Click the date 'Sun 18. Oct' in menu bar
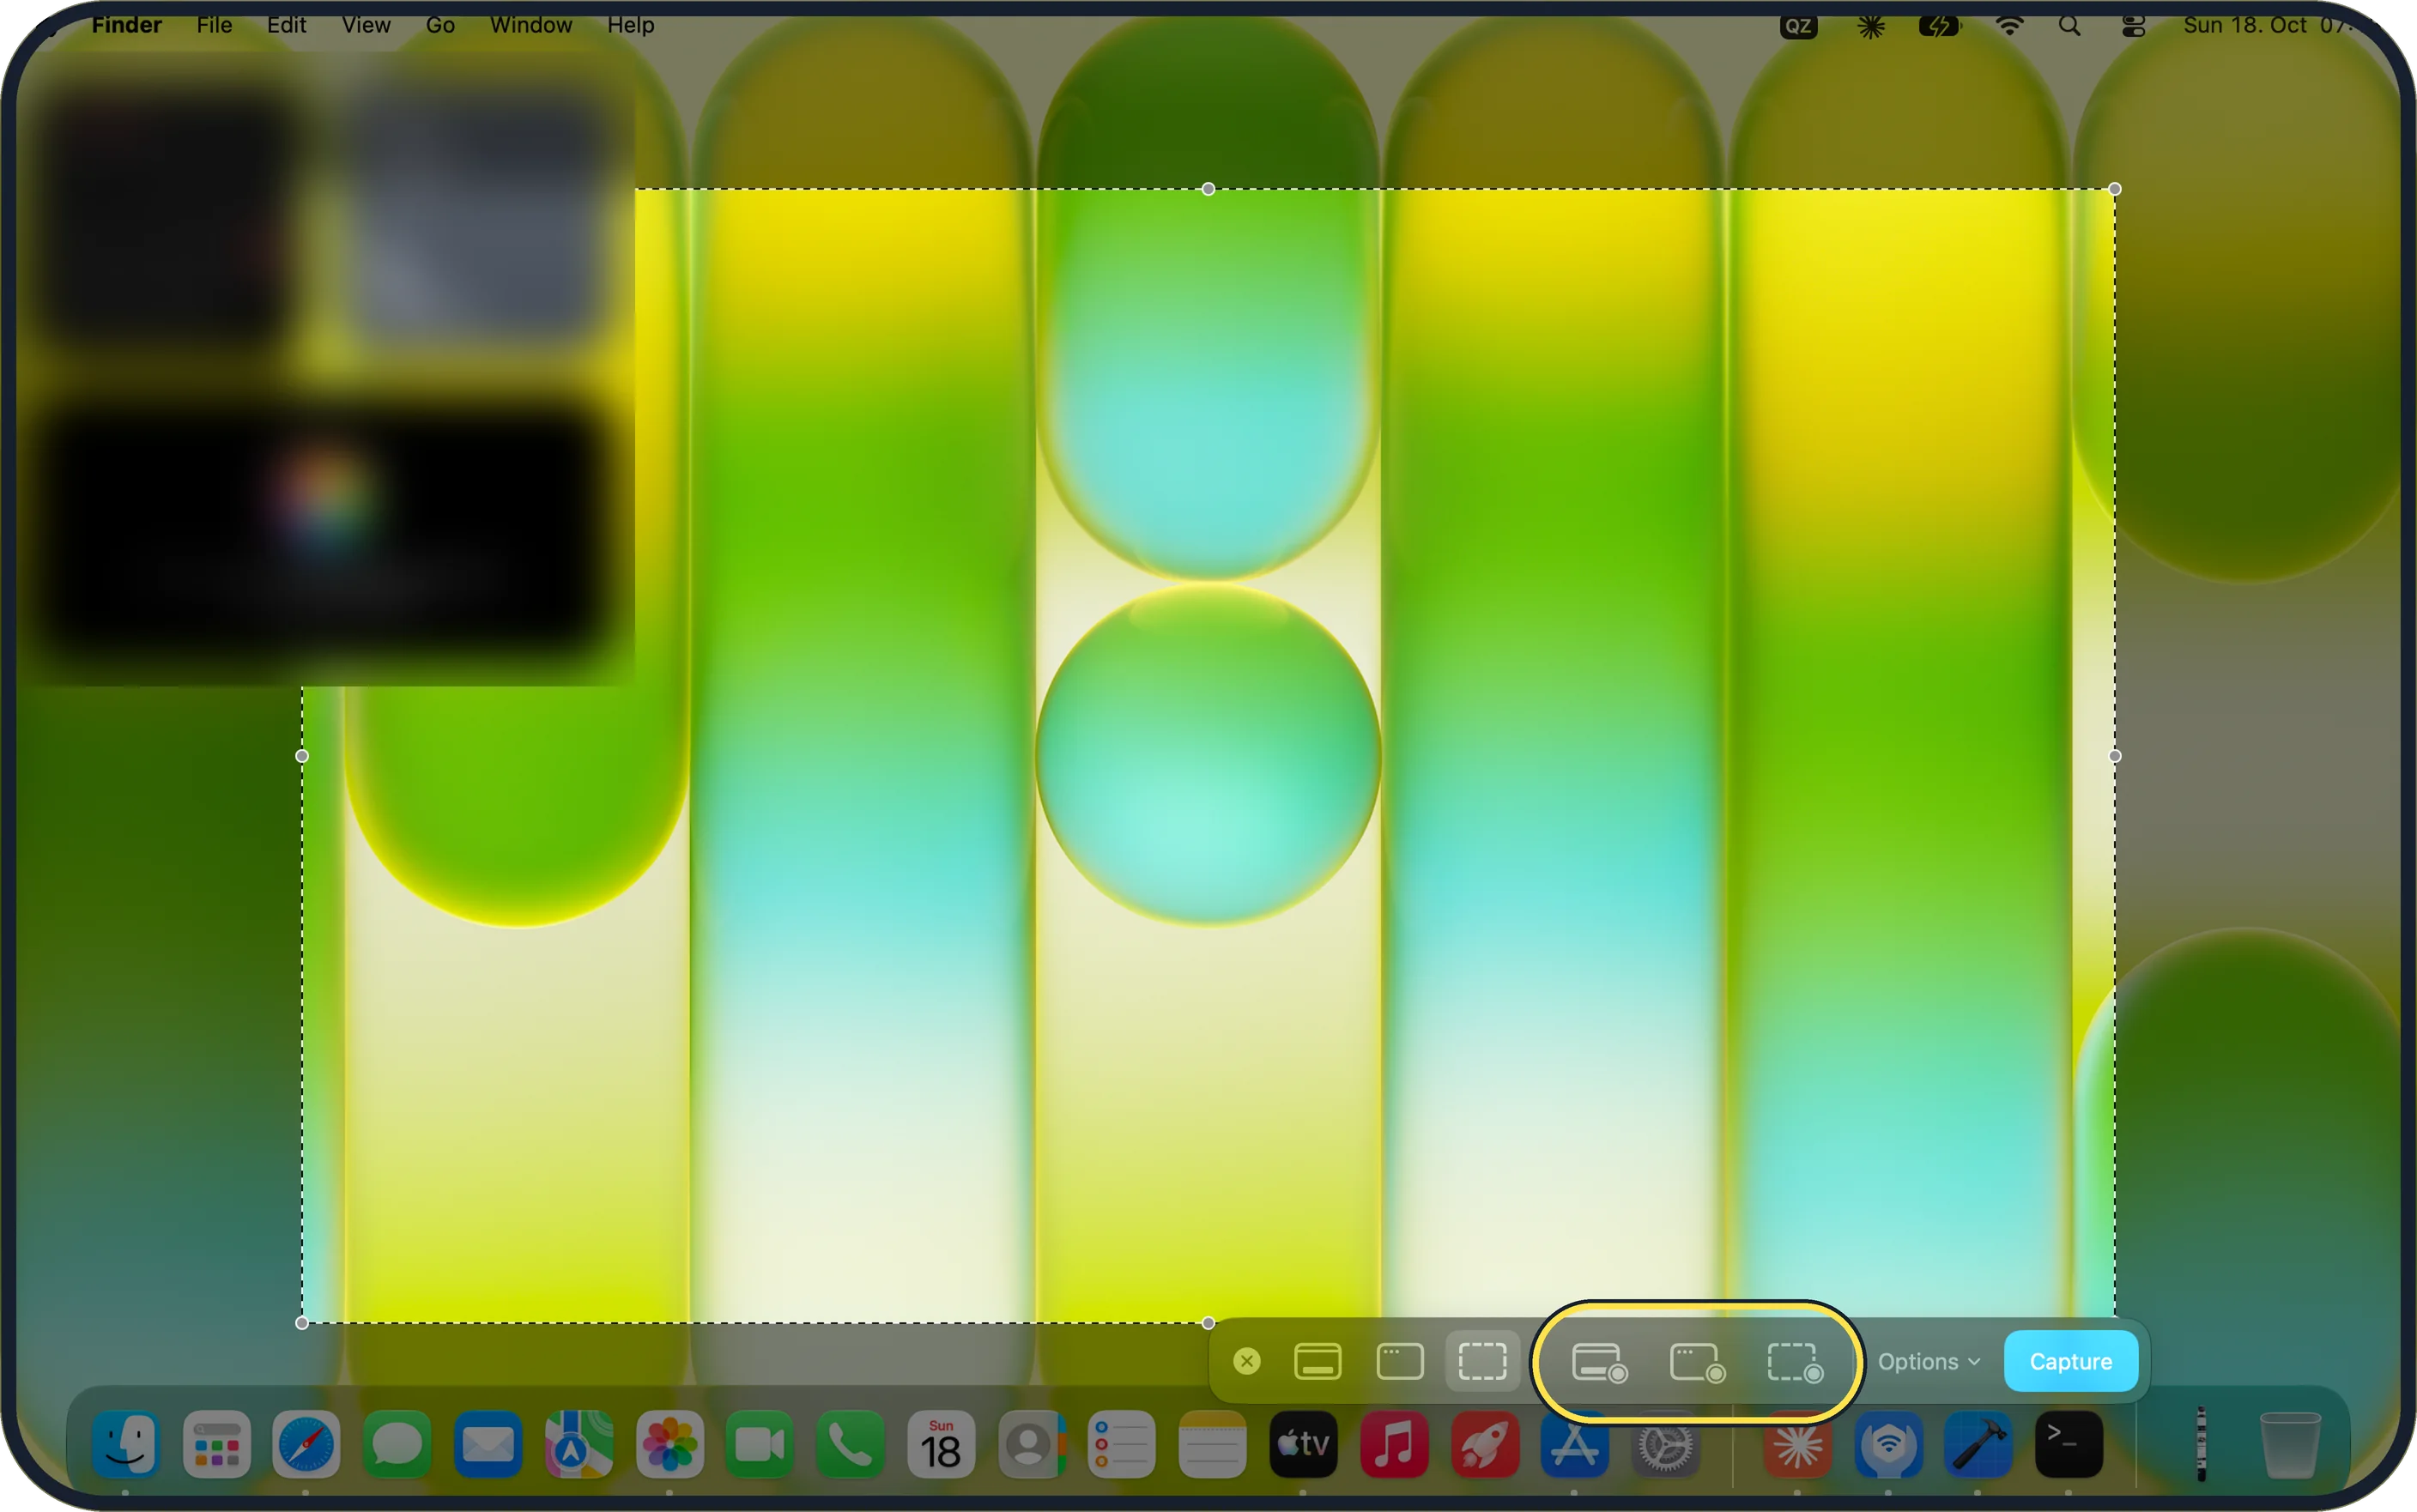Screen dimensions: 2417x1512 pos(2244,25)
